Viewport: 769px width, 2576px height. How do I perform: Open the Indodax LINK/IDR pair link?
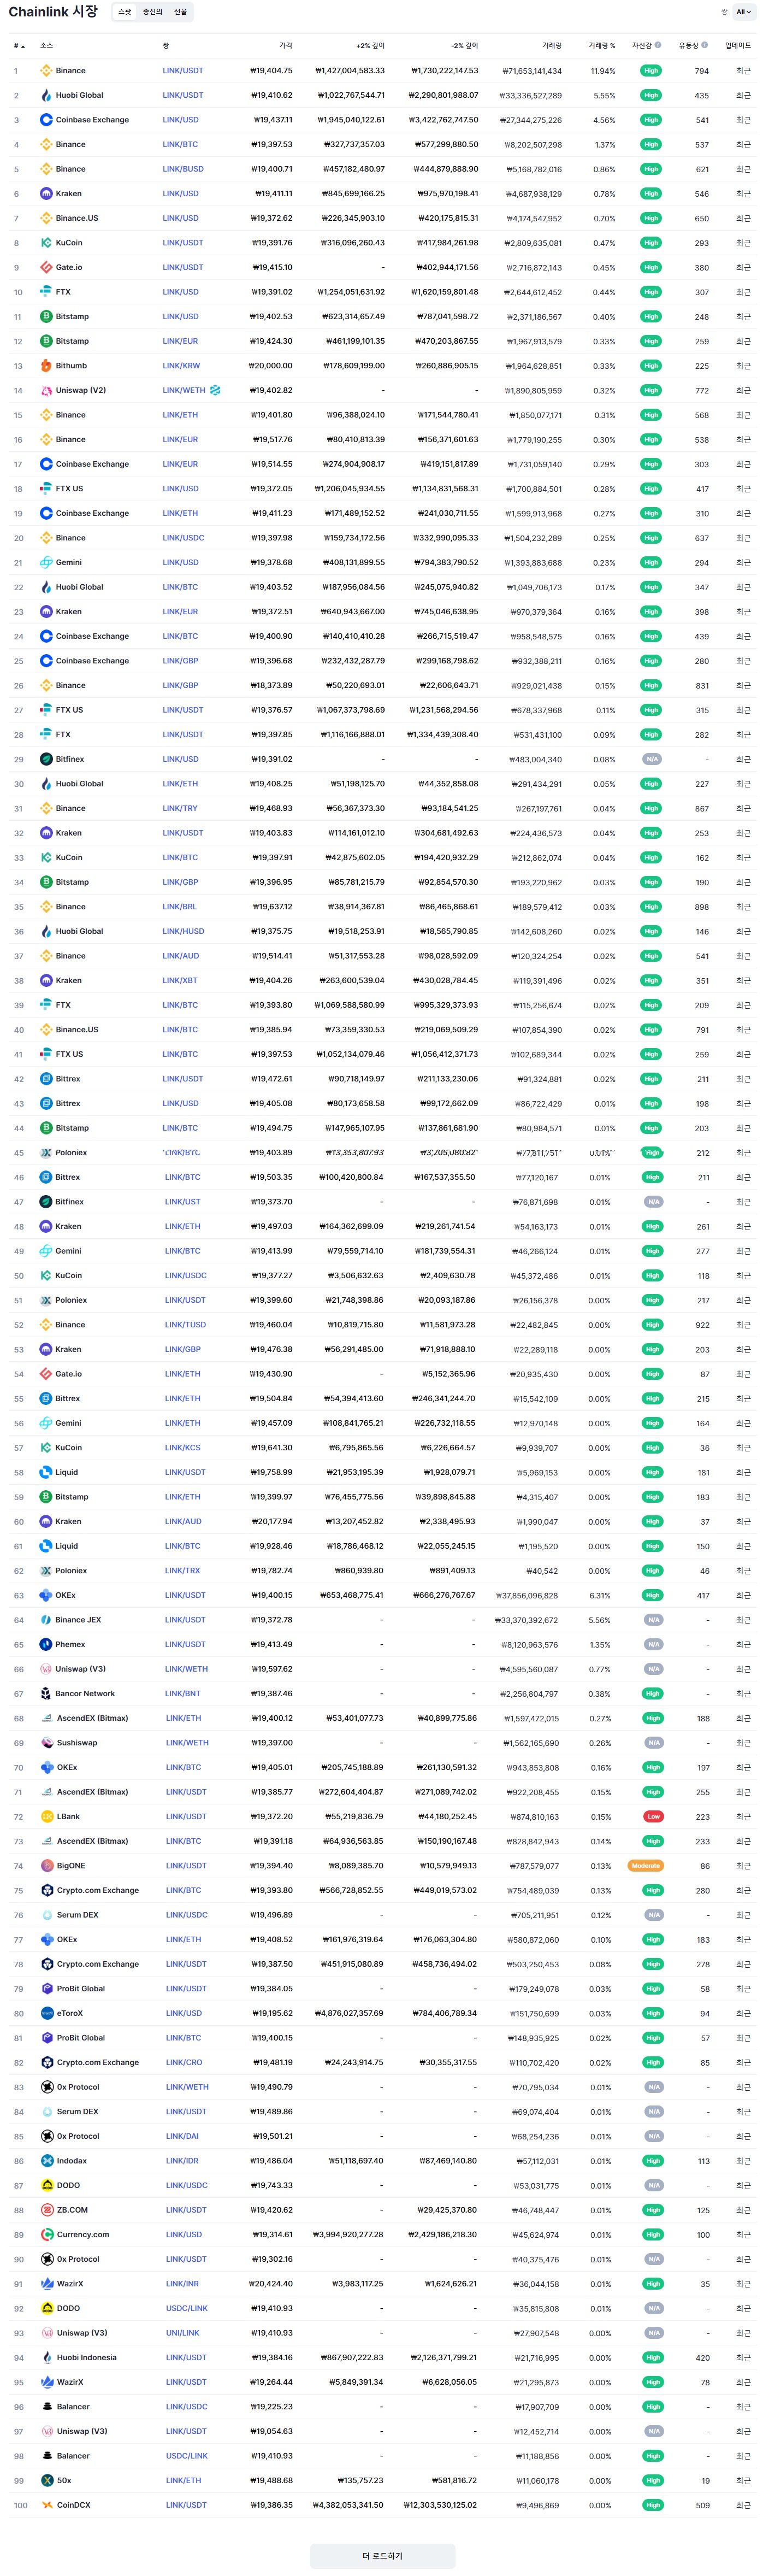click(x=182, y=2161)
